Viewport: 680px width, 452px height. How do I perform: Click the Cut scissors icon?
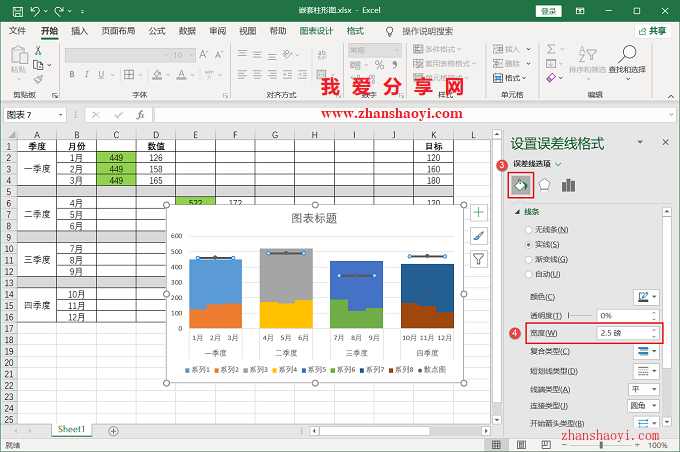(38, 51)
